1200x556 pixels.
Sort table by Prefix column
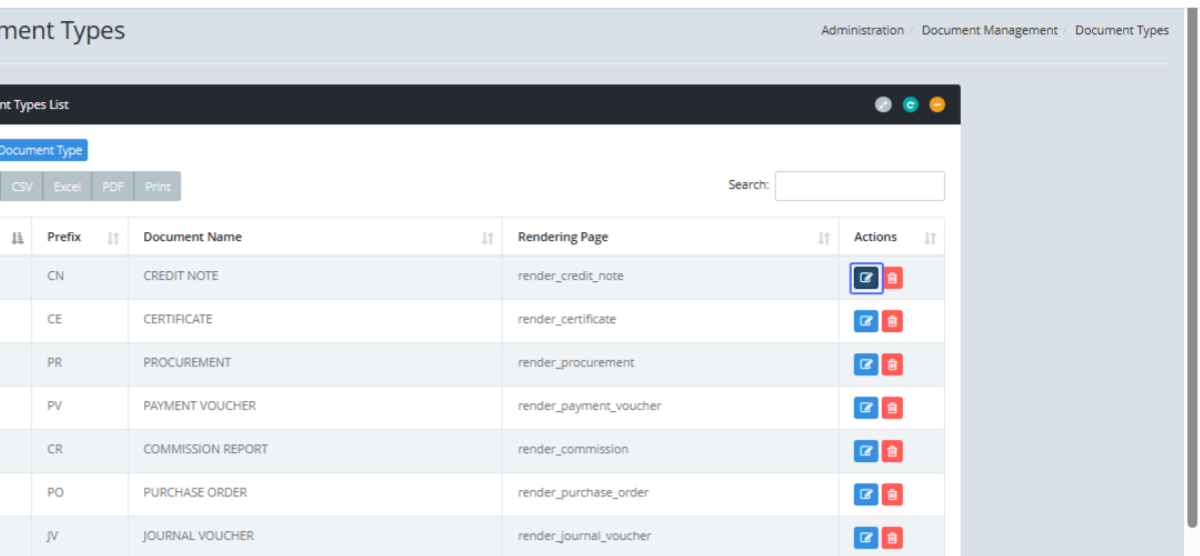point(80,237)
